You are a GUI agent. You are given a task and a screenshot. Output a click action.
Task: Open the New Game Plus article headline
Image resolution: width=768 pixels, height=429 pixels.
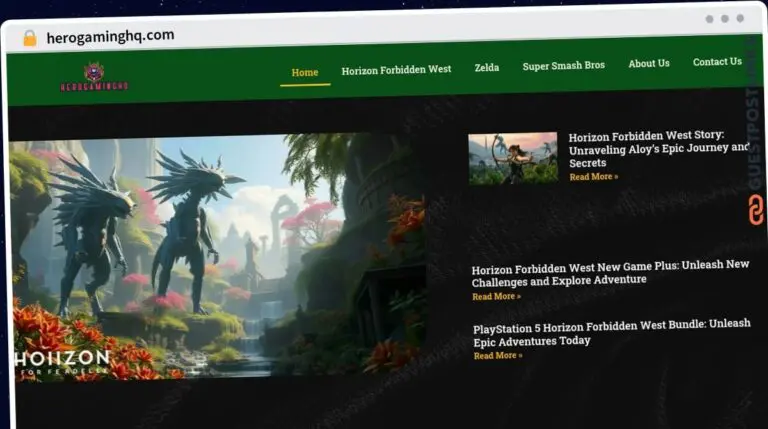(610, 273)
